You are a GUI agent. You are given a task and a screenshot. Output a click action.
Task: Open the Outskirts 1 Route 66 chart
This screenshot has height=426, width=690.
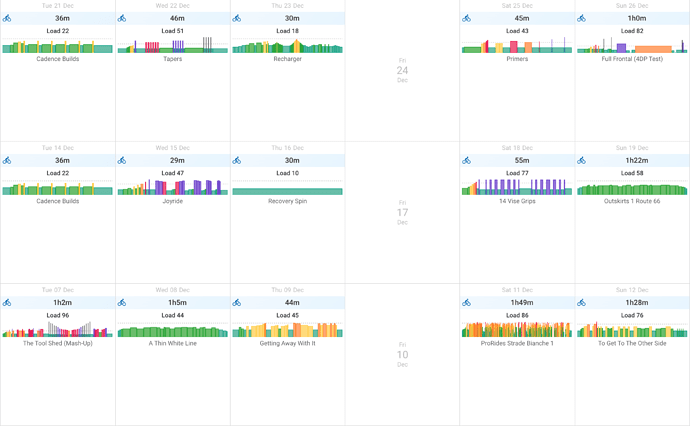pos(632,187)
